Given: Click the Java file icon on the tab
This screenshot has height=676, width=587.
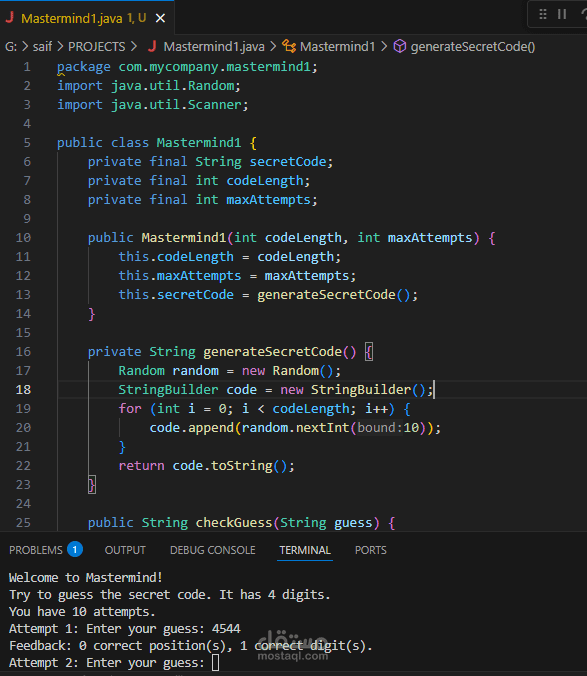Looking at the screenshot, I should (9, 18).
